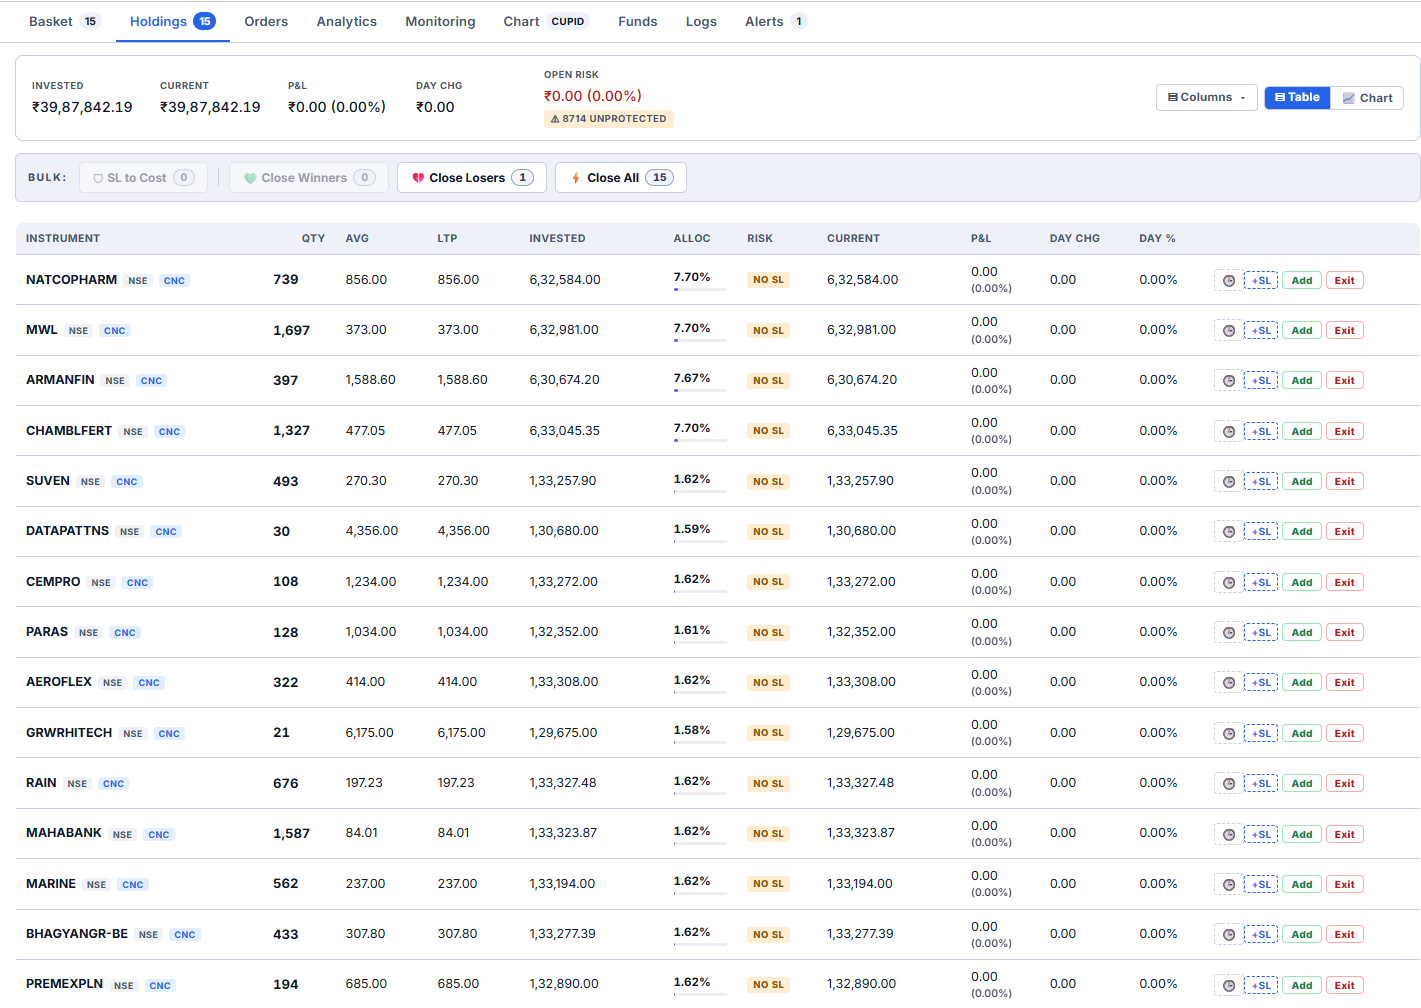Exit the ARMANFIN position

(1345, 381)
